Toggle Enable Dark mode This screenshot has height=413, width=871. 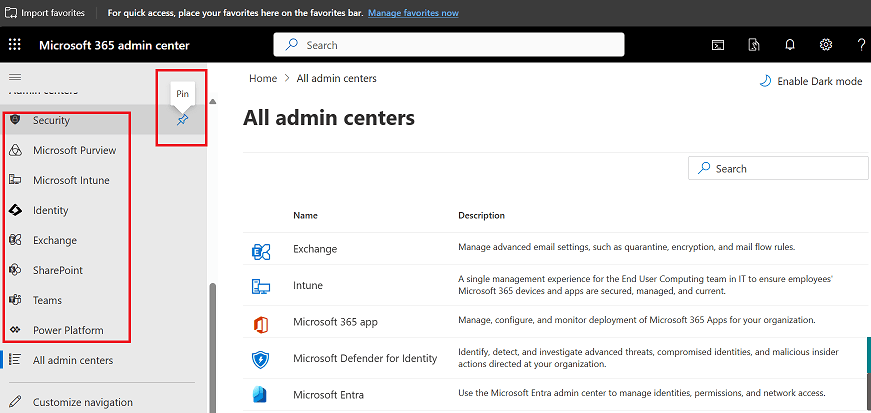[810, 81]
